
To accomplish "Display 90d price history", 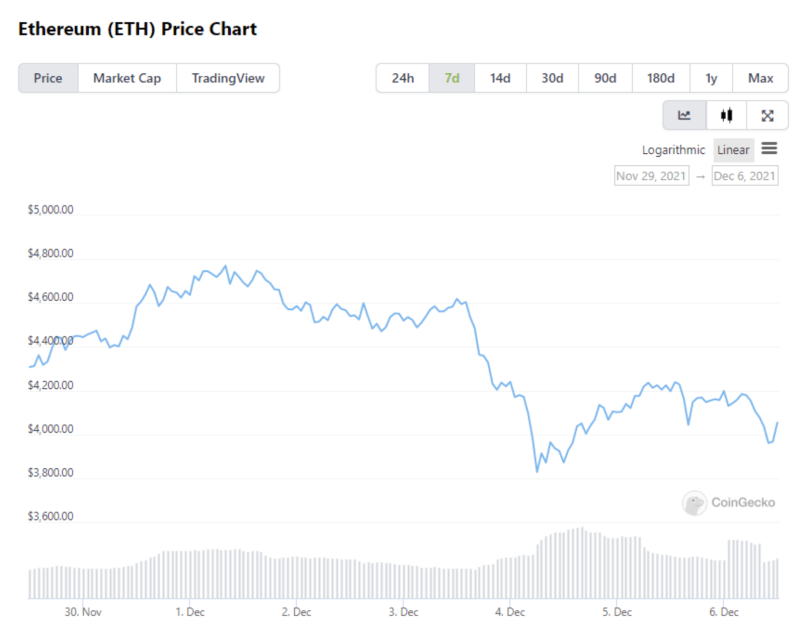I will (605, 78).
